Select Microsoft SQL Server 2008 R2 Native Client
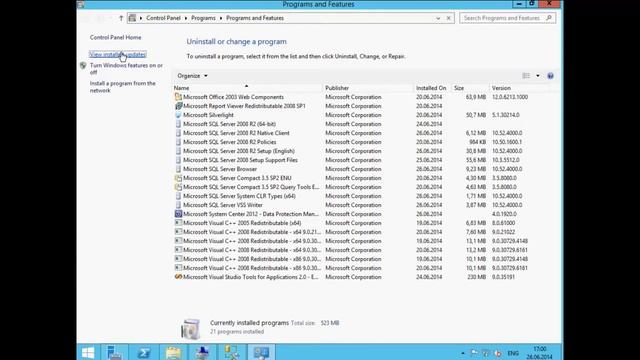The height and width of the screenshot is (360, 640). point(351,133)
